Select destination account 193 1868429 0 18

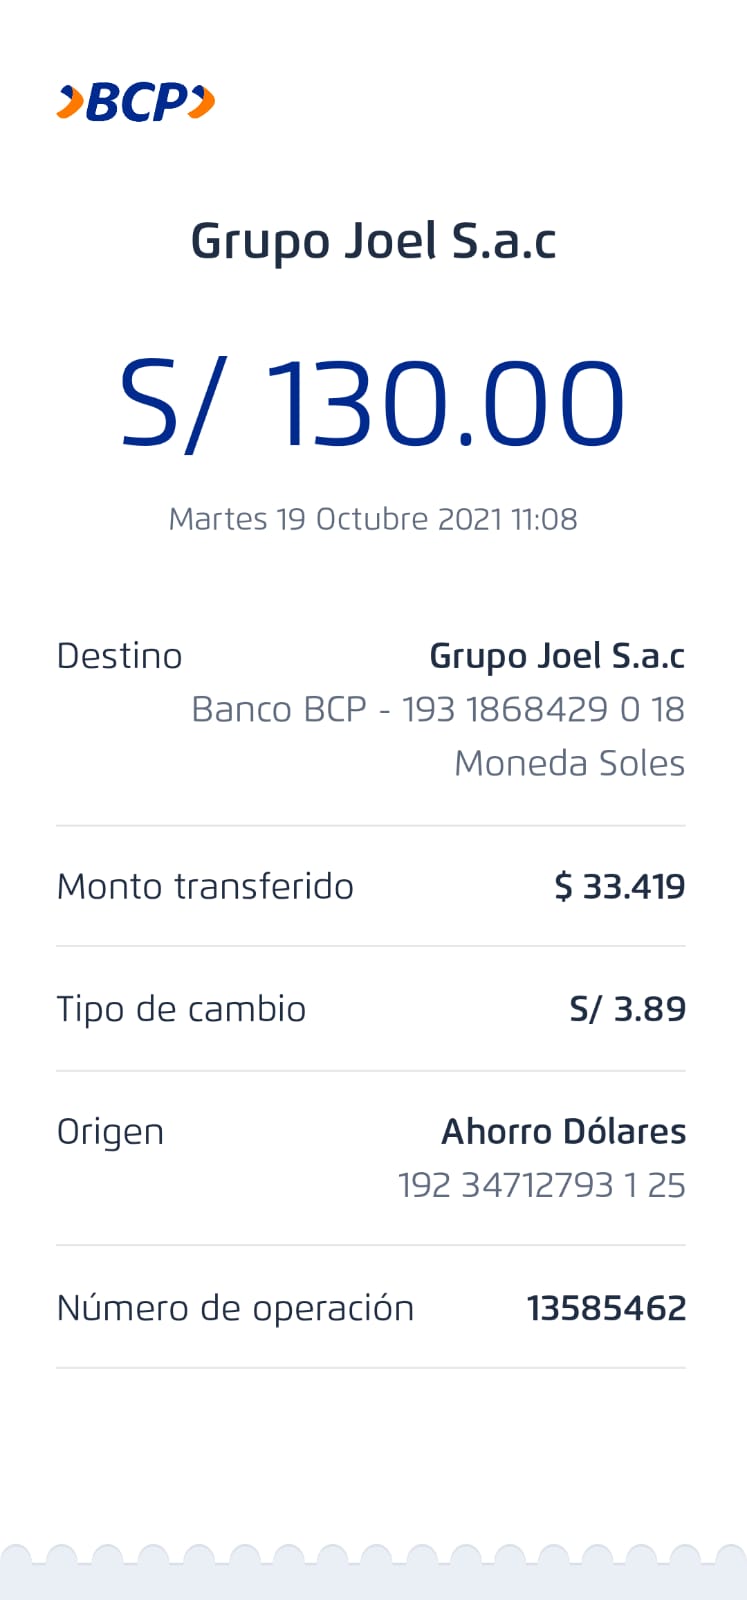coord(543,709)
